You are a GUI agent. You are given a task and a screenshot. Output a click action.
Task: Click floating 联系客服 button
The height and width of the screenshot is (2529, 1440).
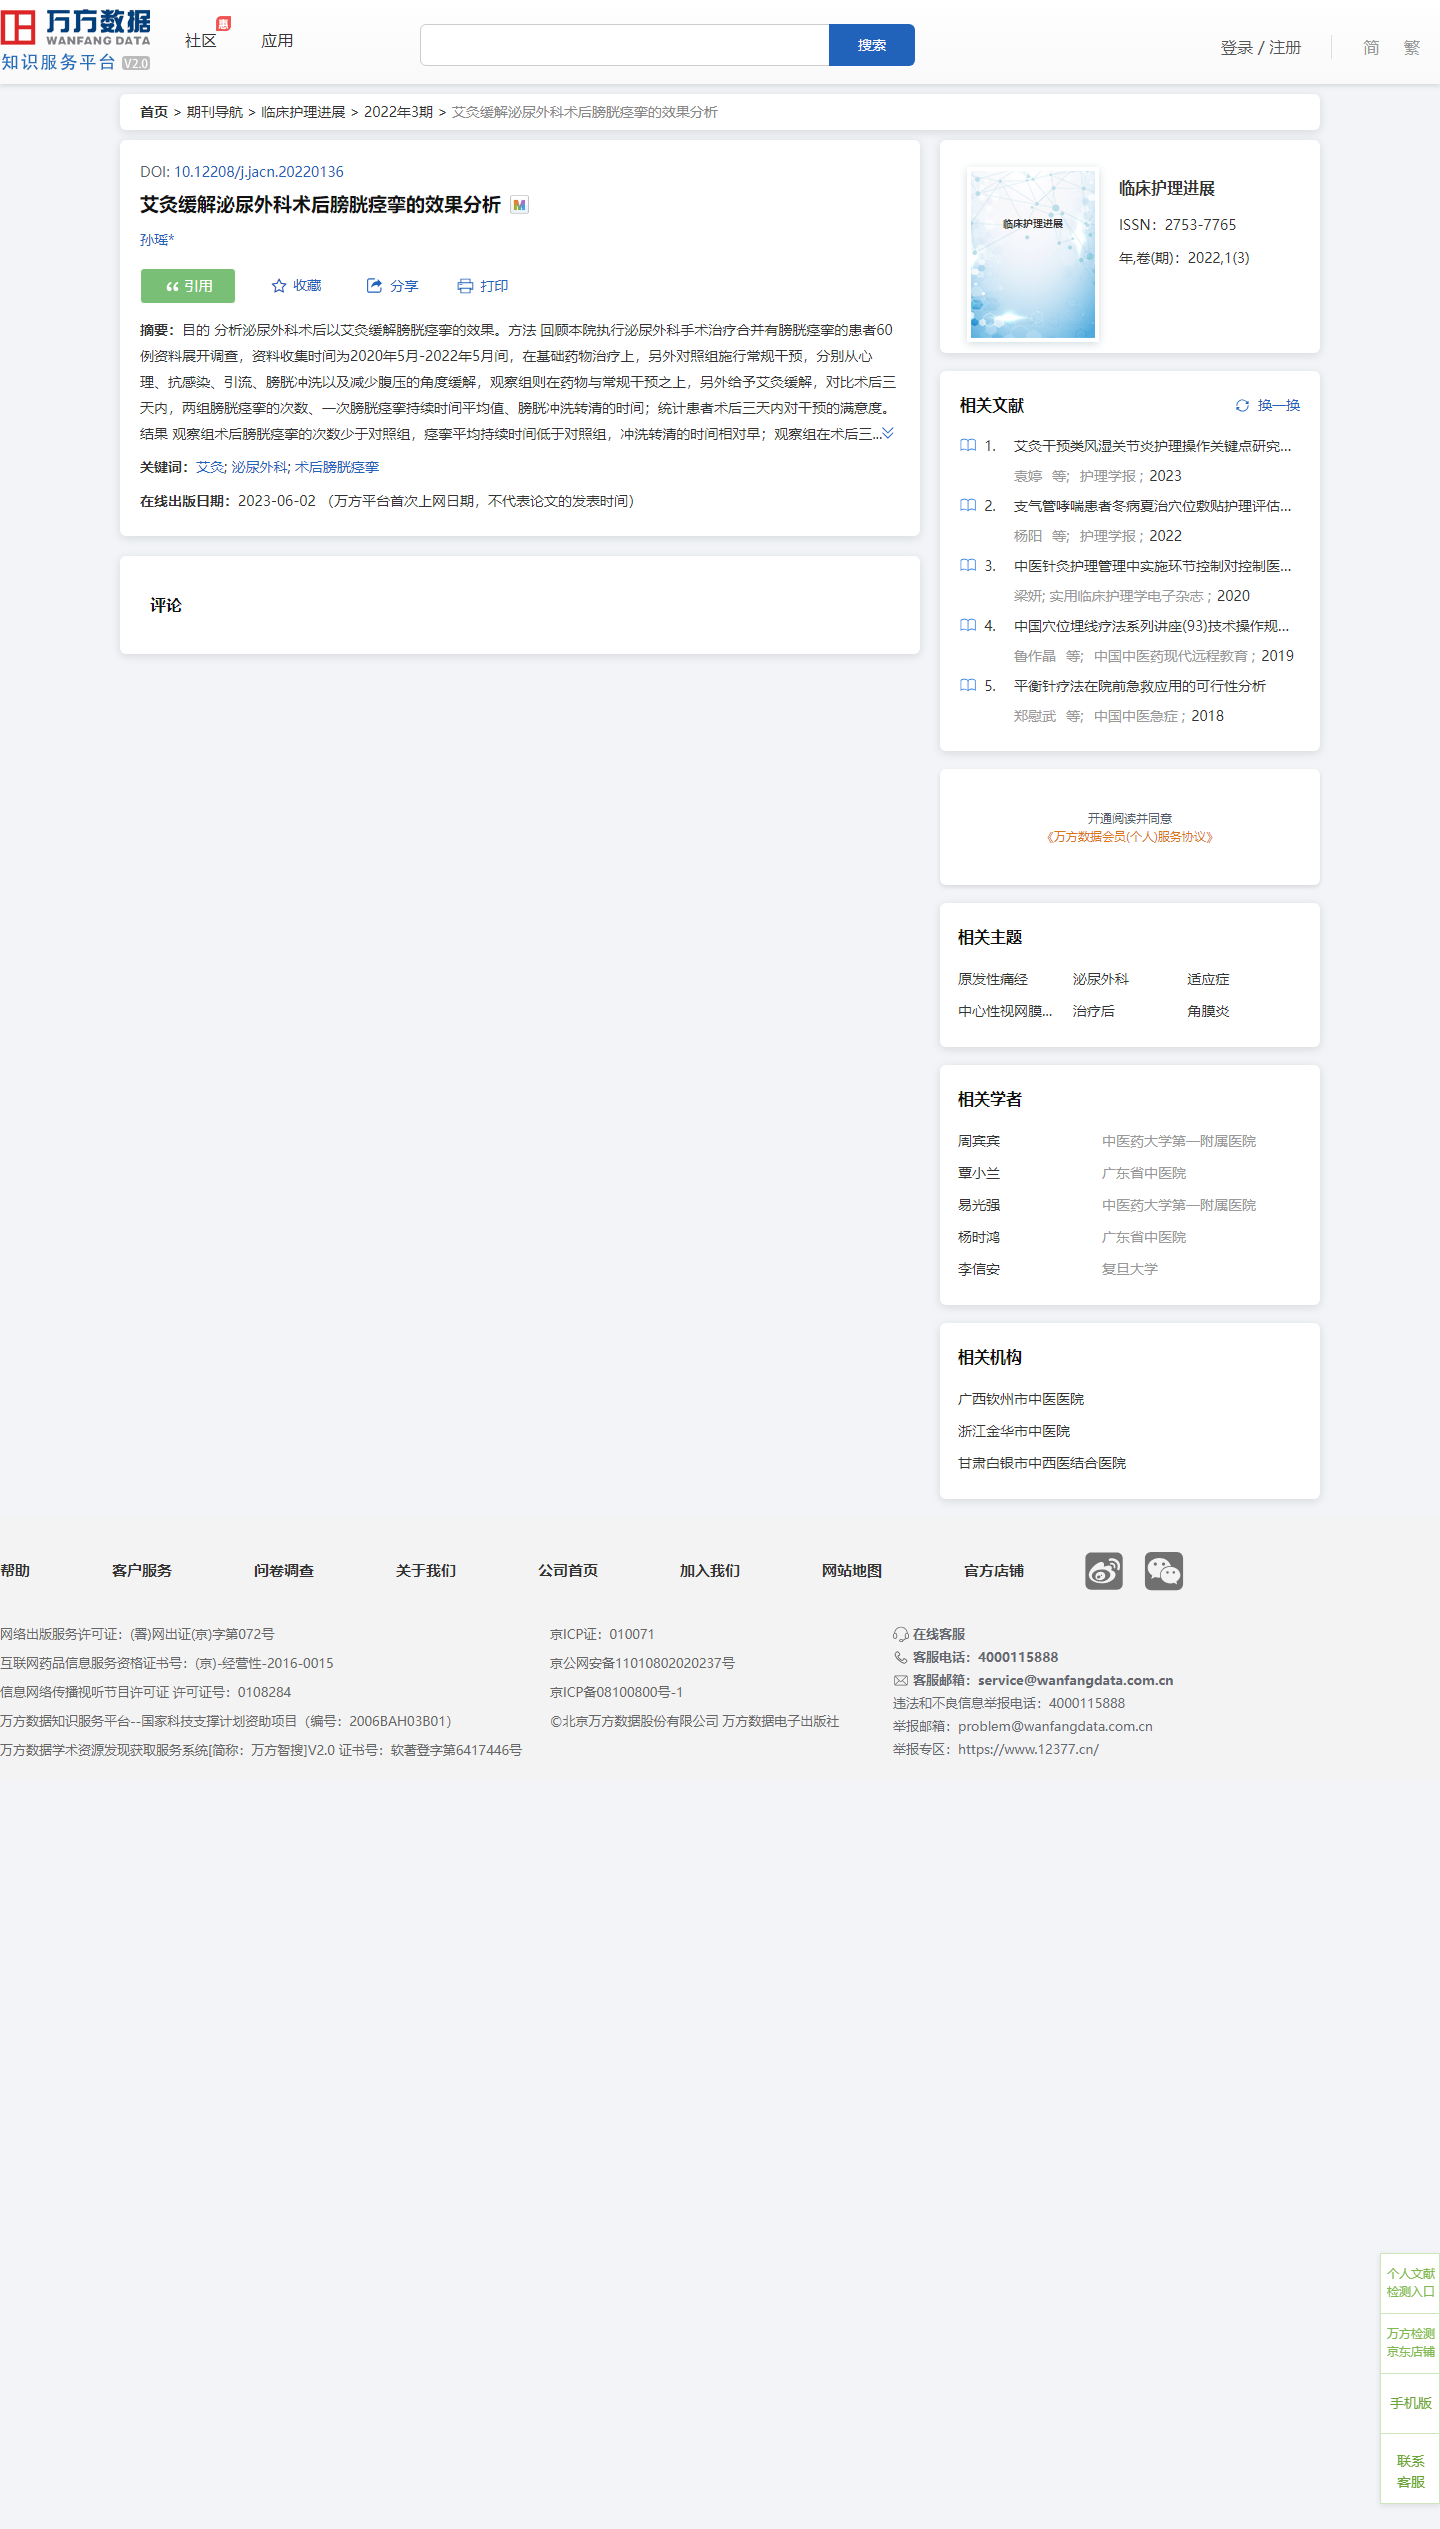pos(1410,2471)
